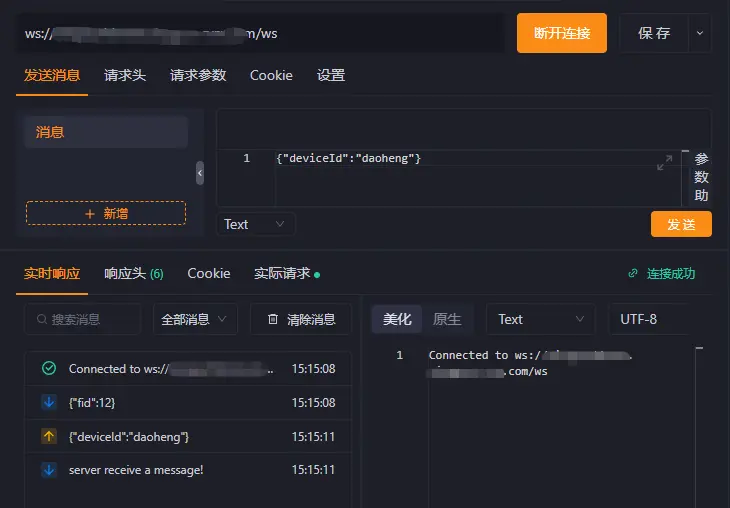This screenshot has height=508, width=730.
Task: Click the 发送 button
Action: coord(681,224)
